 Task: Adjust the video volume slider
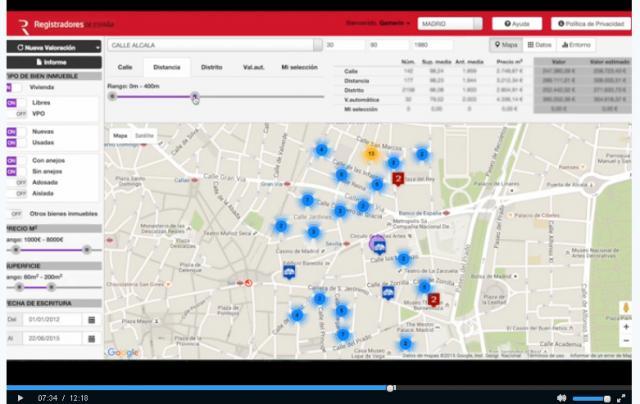(591, 398)
